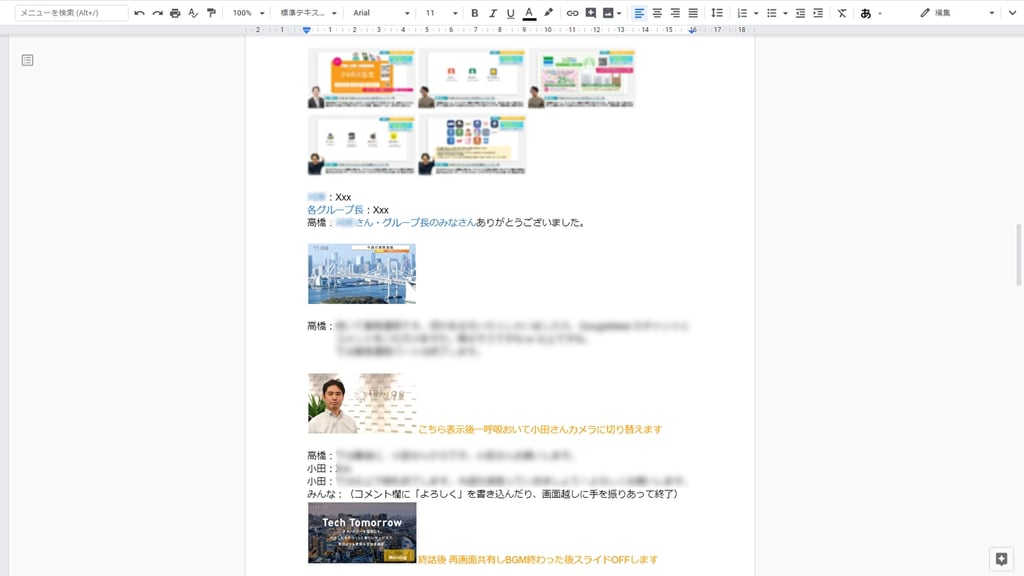Viewport: 1024px width, 576px height.
Task: Click the Explore button at bottom right
Action: (x=1001, y=559)
